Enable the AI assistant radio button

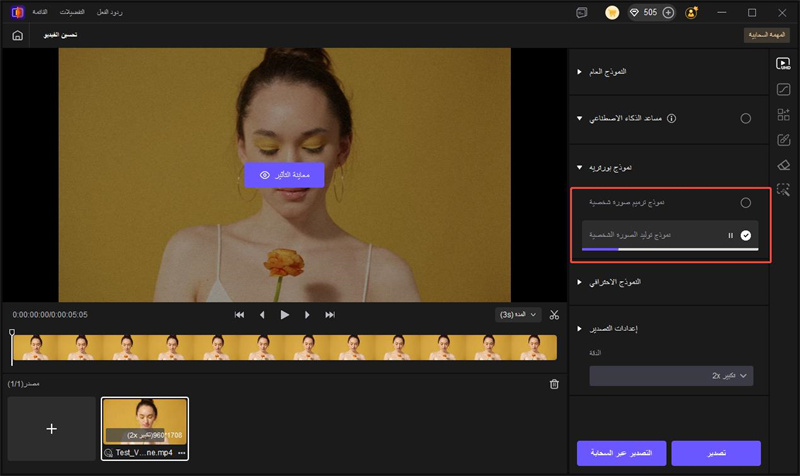pyautogui.click(x=745, y=118)
